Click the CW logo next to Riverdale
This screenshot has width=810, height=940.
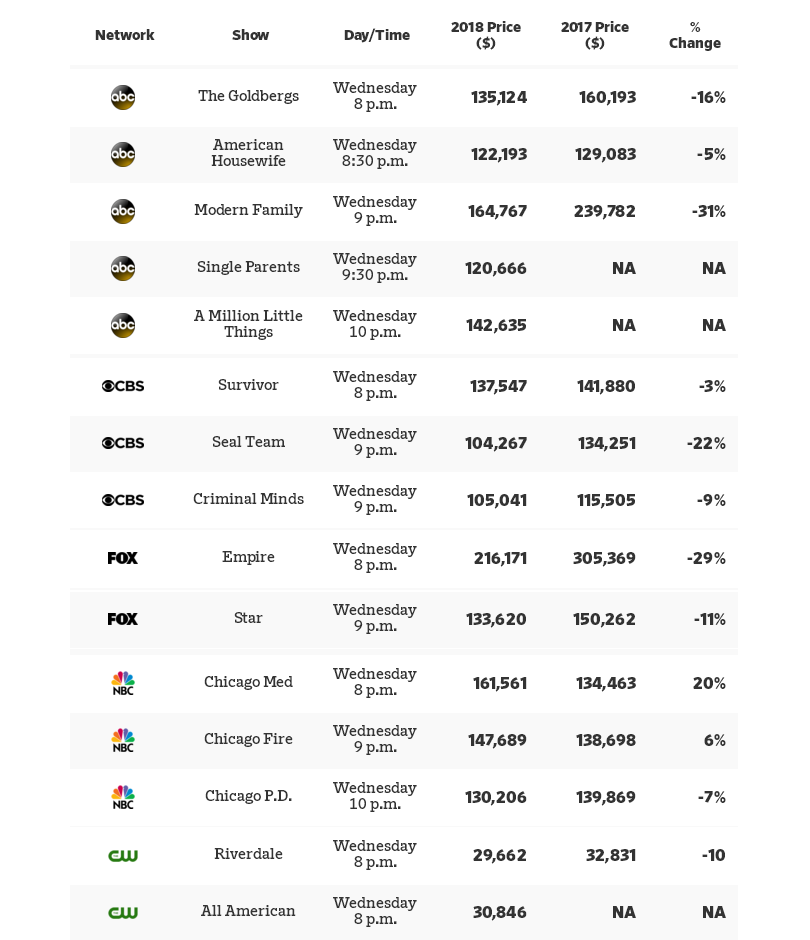coord(123,855)
